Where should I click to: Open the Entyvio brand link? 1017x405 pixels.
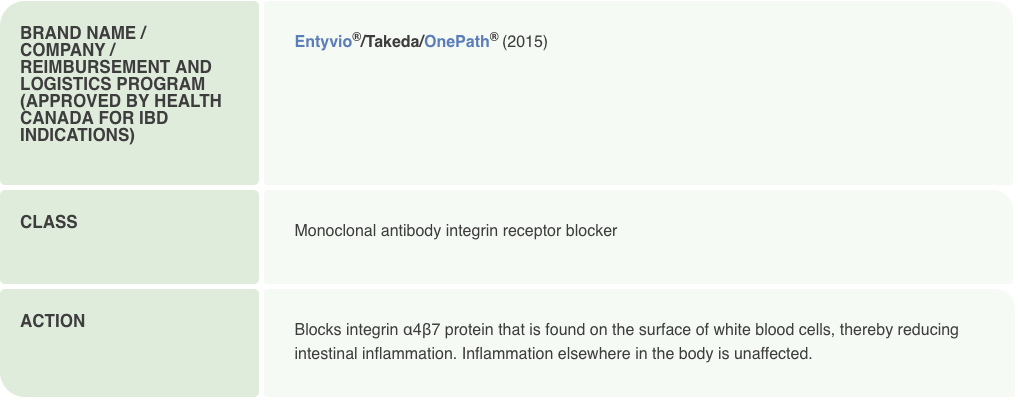point(322,42)
